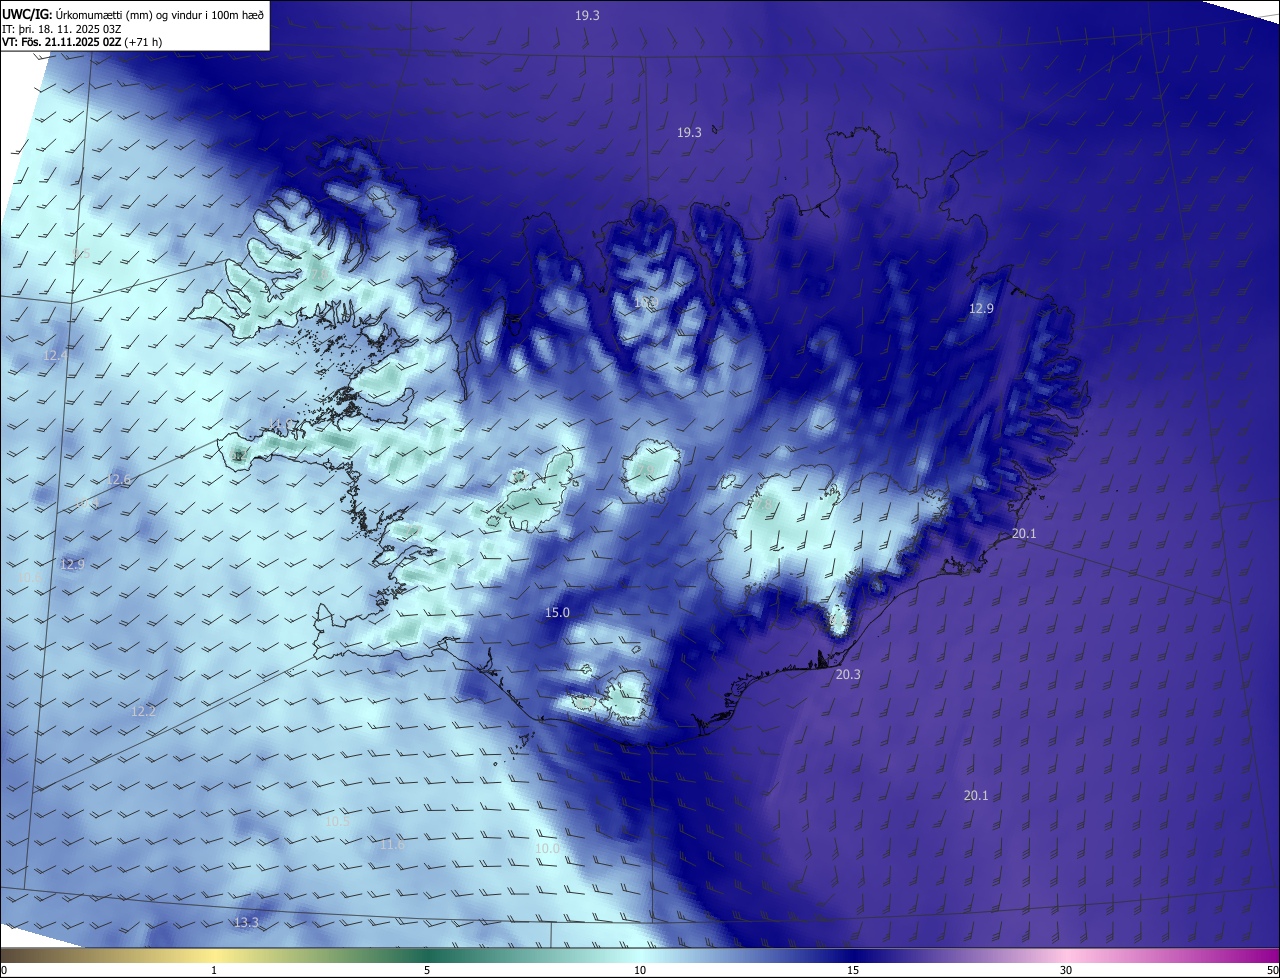
Task: Click the 10 label on the color scale
Action: click(640, 971)
